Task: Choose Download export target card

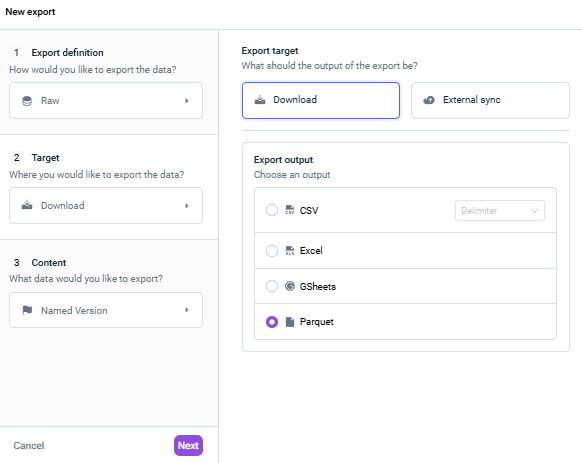Action: pos(321,100)
